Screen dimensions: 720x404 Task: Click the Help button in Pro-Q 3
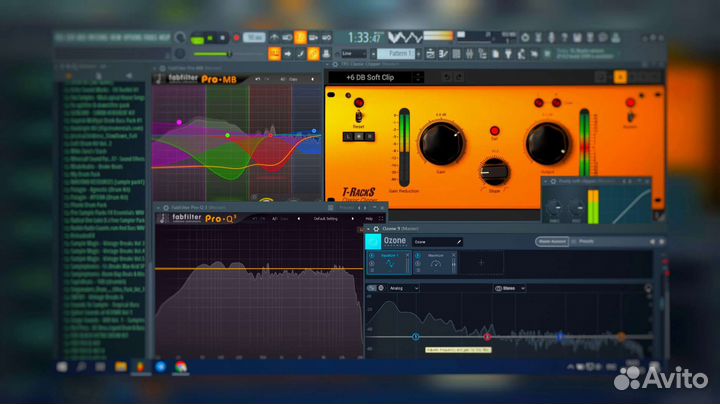pyautogui.click(x=369, y=217)
